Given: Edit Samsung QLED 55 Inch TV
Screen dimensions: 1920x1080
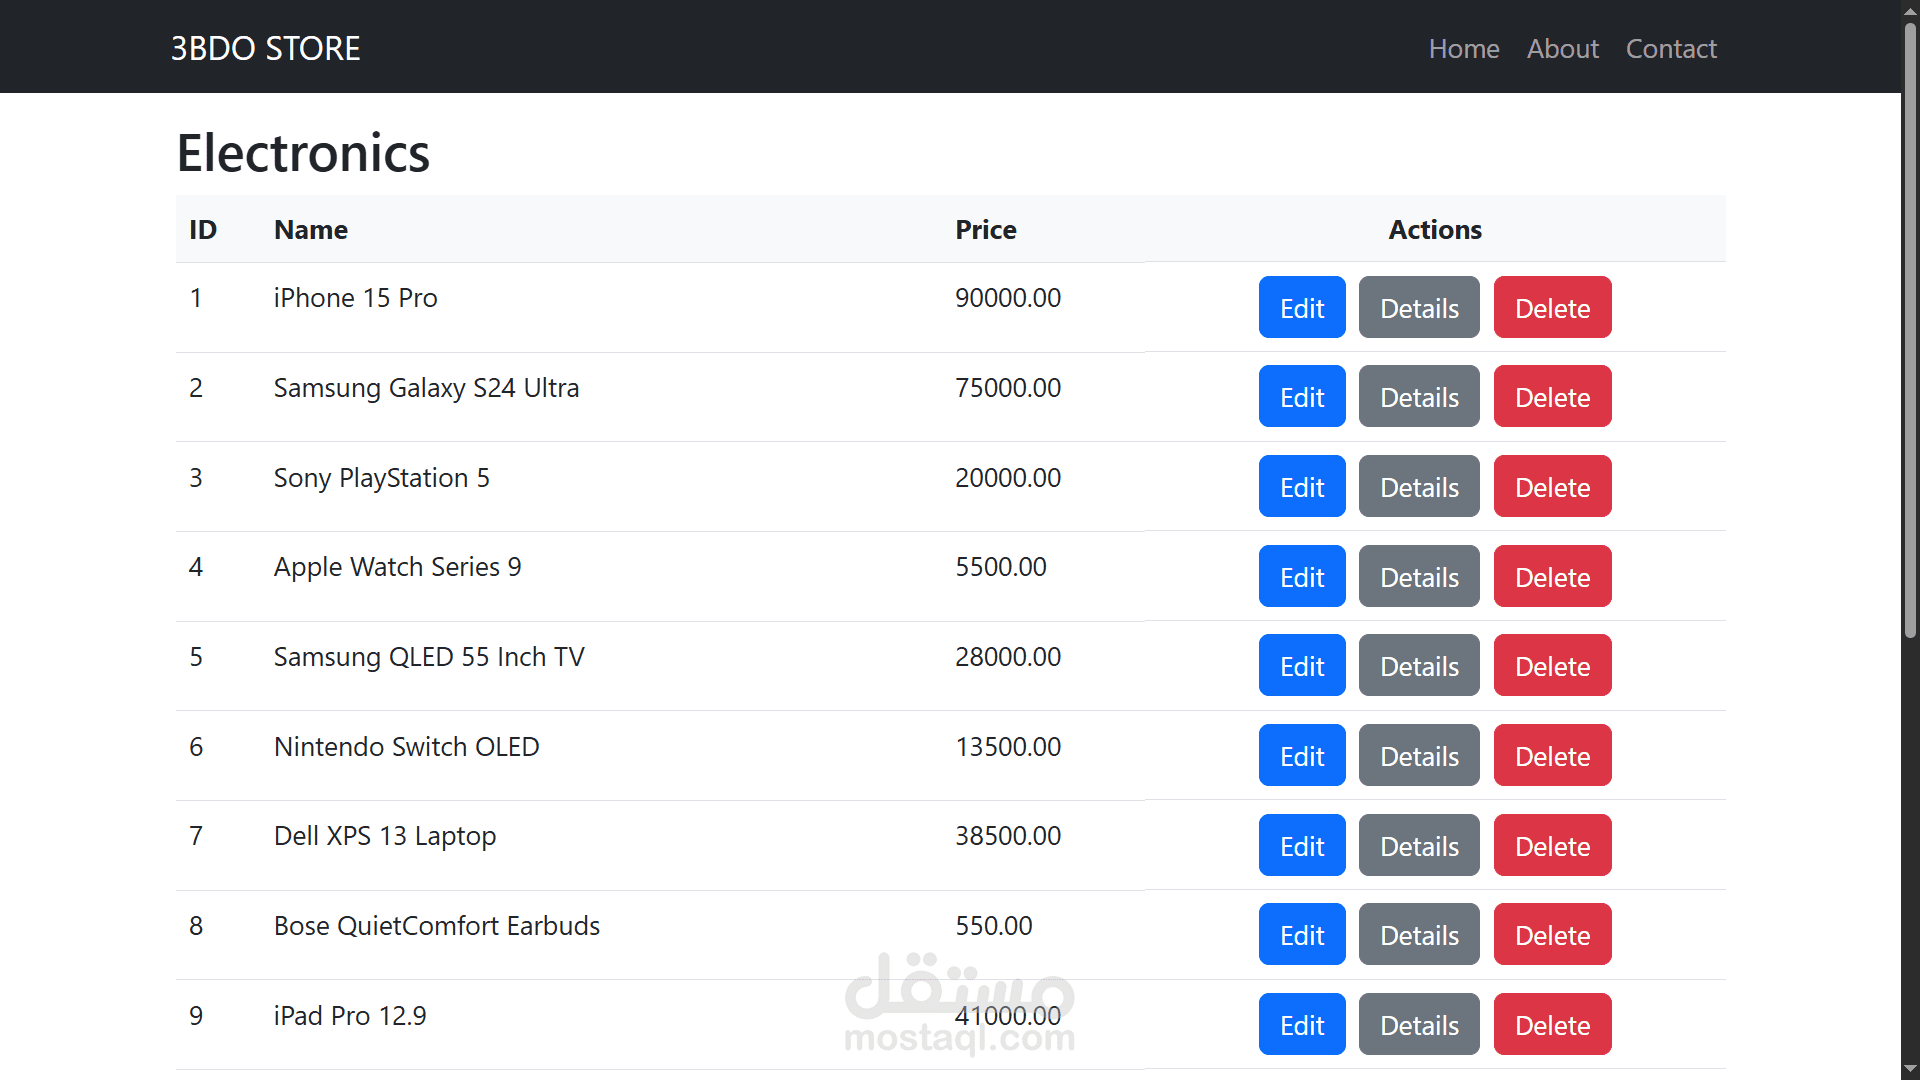Looking at the screenshot, I should (1302, 665).
